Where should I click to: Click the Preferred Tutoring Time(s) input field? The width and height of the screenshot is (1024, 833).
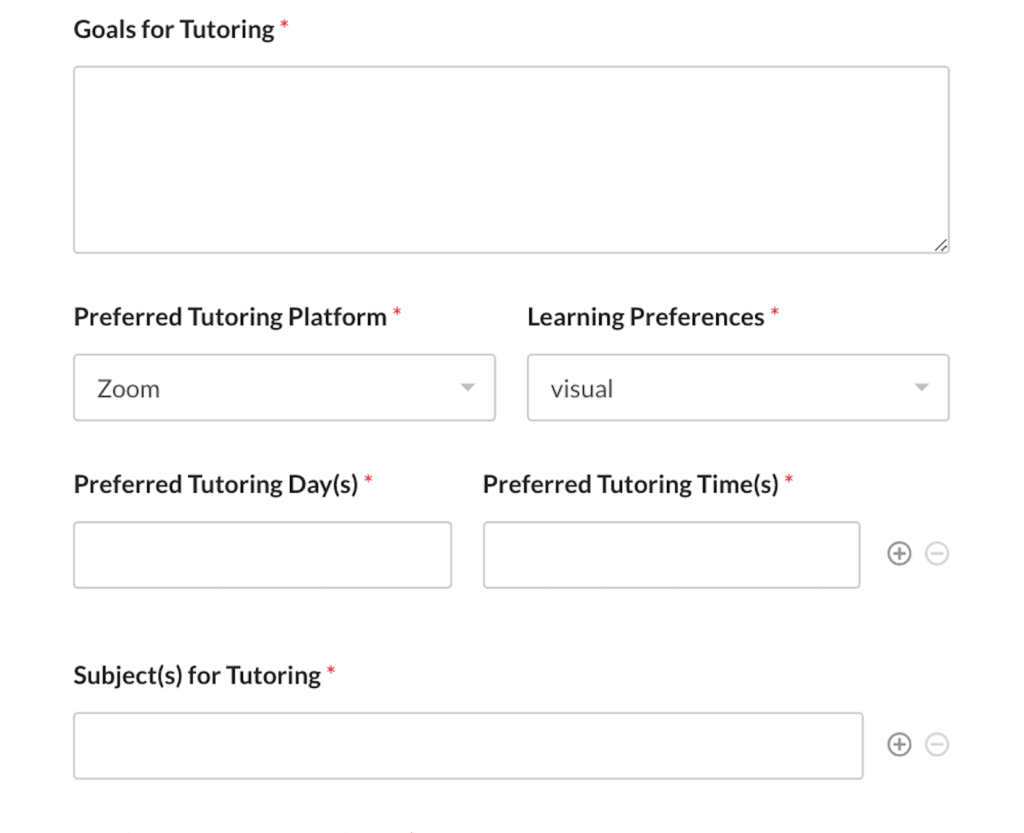point(671,554)
